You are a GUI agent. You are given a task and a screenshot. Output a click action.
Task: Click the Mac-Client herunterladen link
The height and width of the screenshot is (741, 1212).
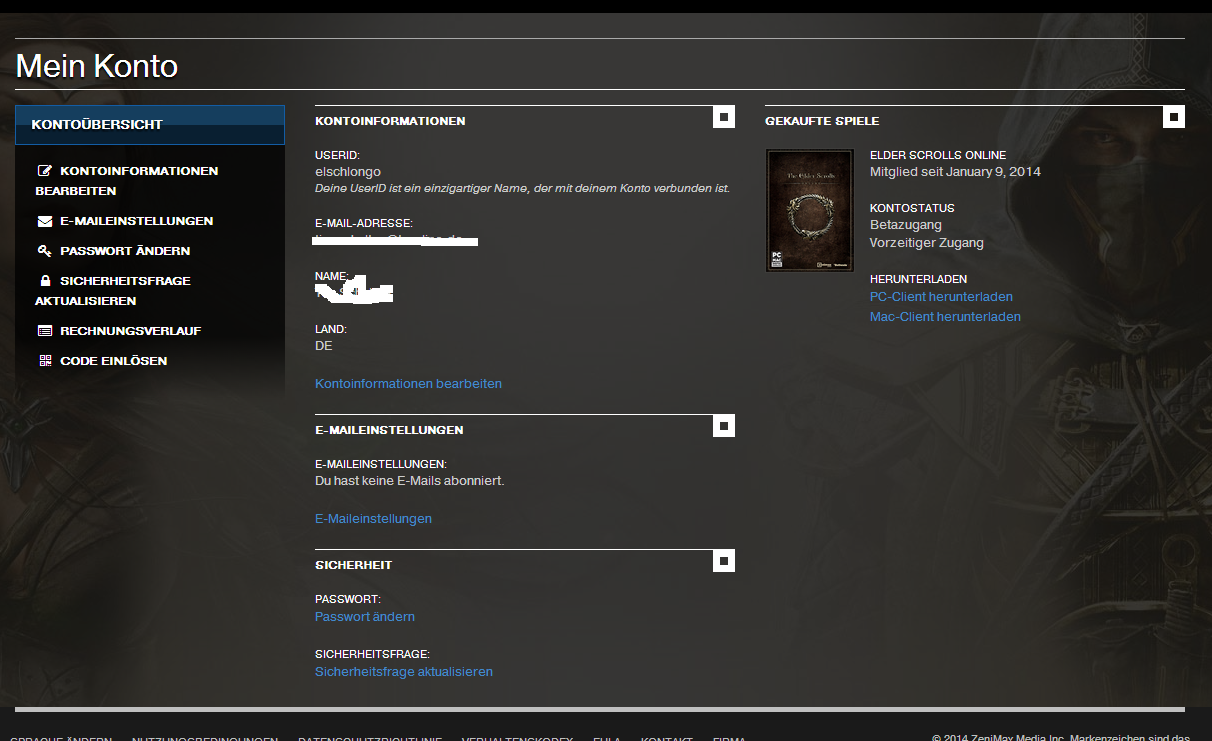pyautogui.click(x=945, y=317)
